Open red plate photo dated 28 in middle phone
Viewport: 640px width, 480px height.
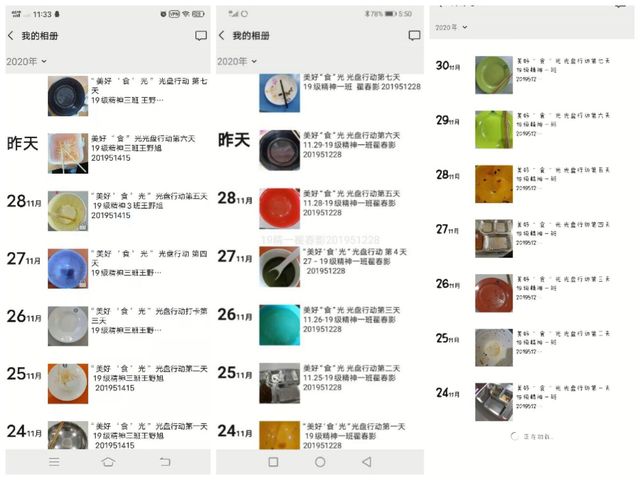point(279,204)
